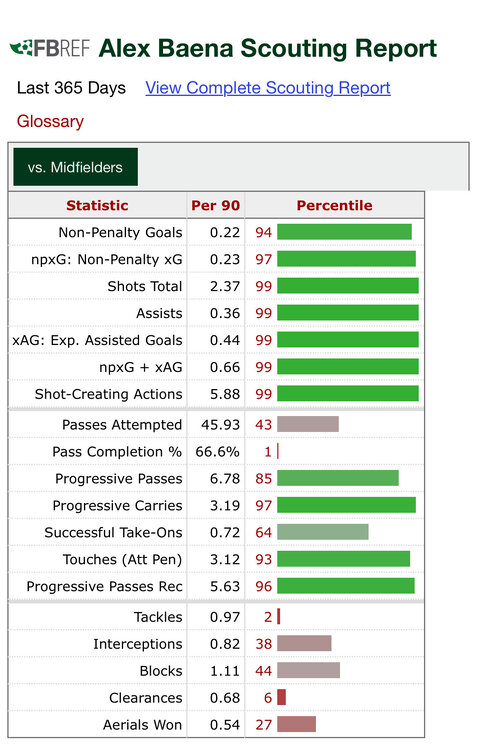Click the Progressive Passes percentile bar
The image size is (477, 750).
[338, 478]
